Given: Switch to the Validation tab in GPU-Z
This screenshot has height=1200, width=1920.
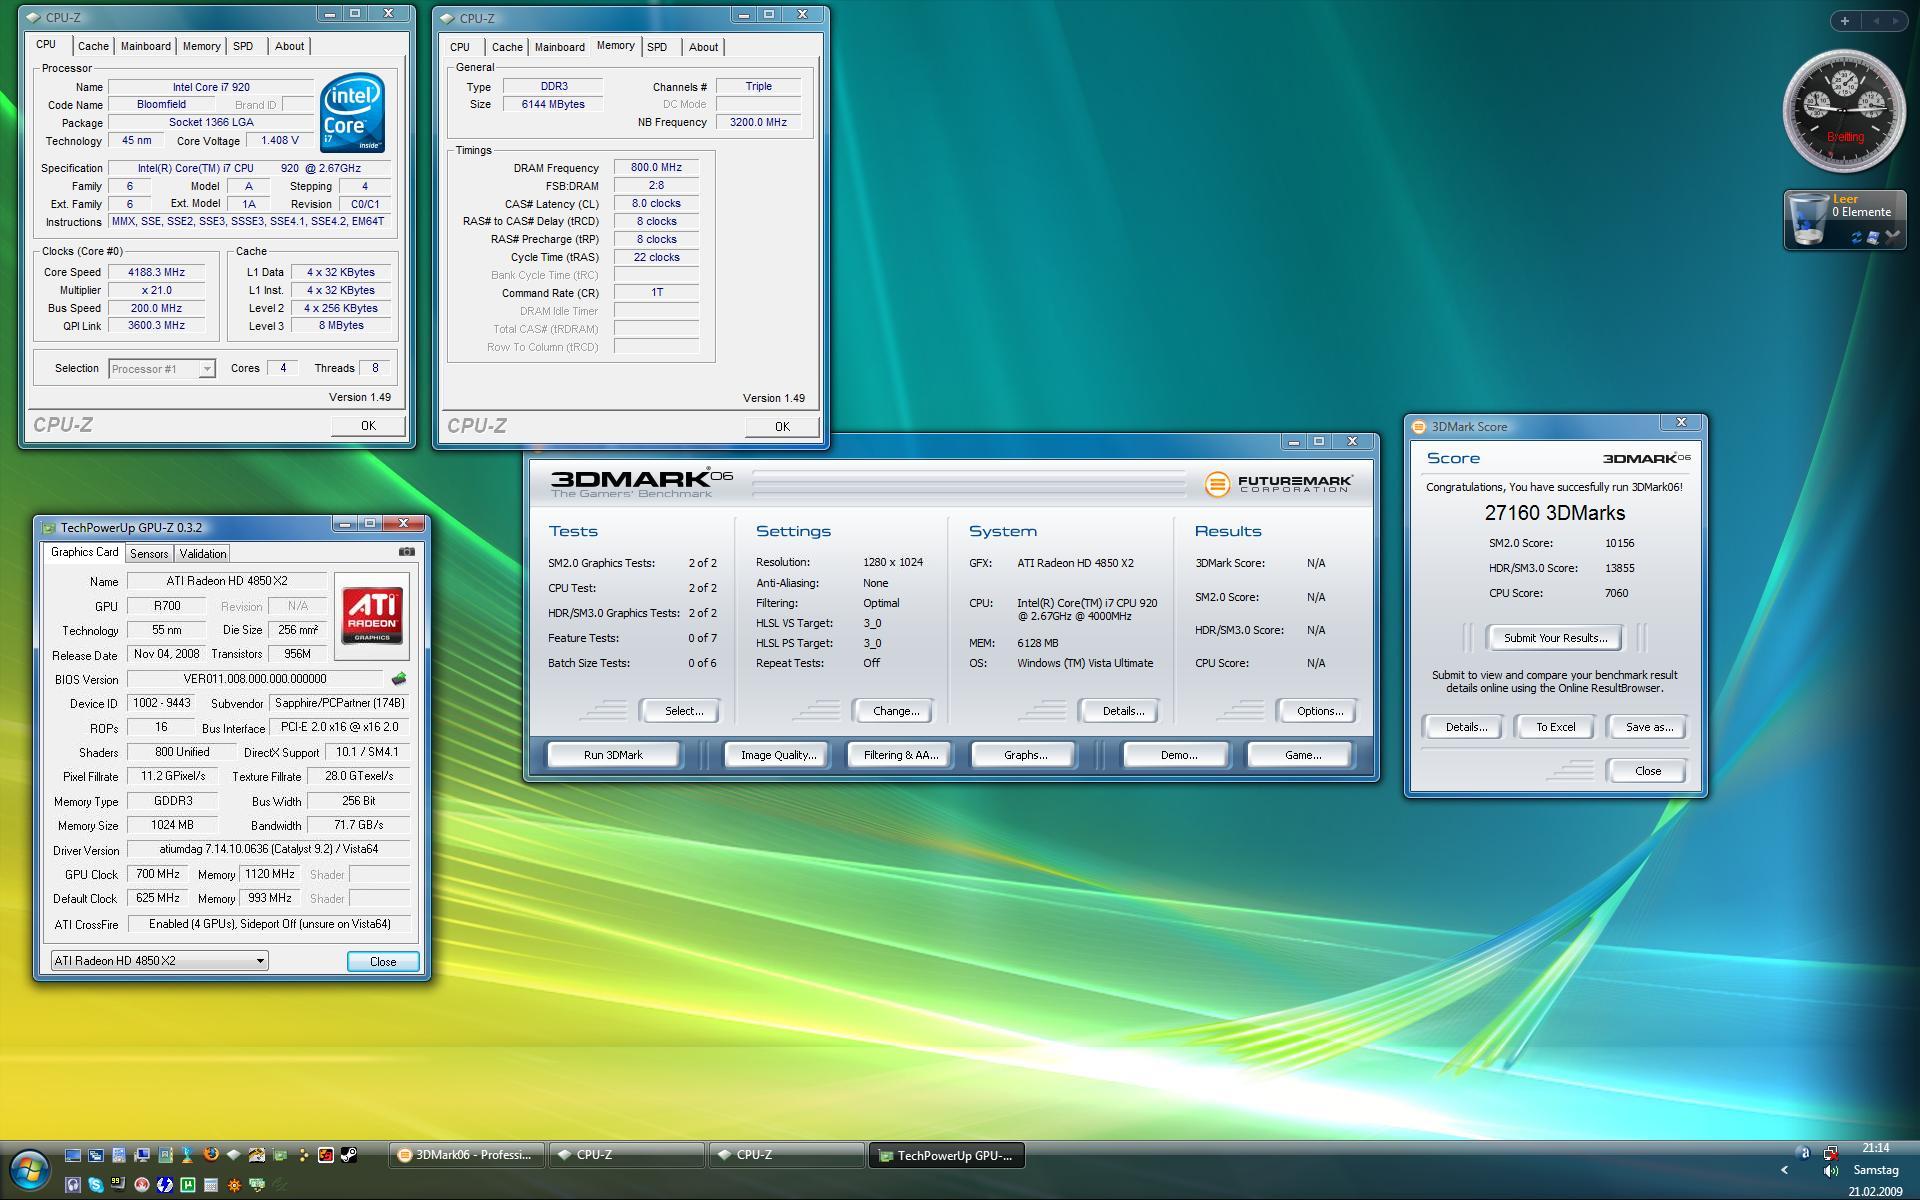Looking at the screenshot, I should (203, 554).
